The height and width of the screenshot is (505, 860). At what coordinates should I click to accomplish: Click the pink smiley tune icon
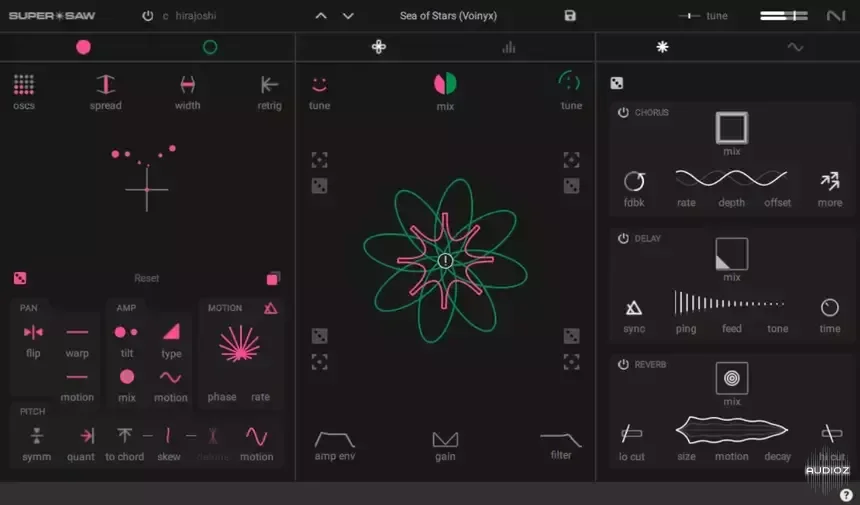pyautogui.click(x=319, y=84)
